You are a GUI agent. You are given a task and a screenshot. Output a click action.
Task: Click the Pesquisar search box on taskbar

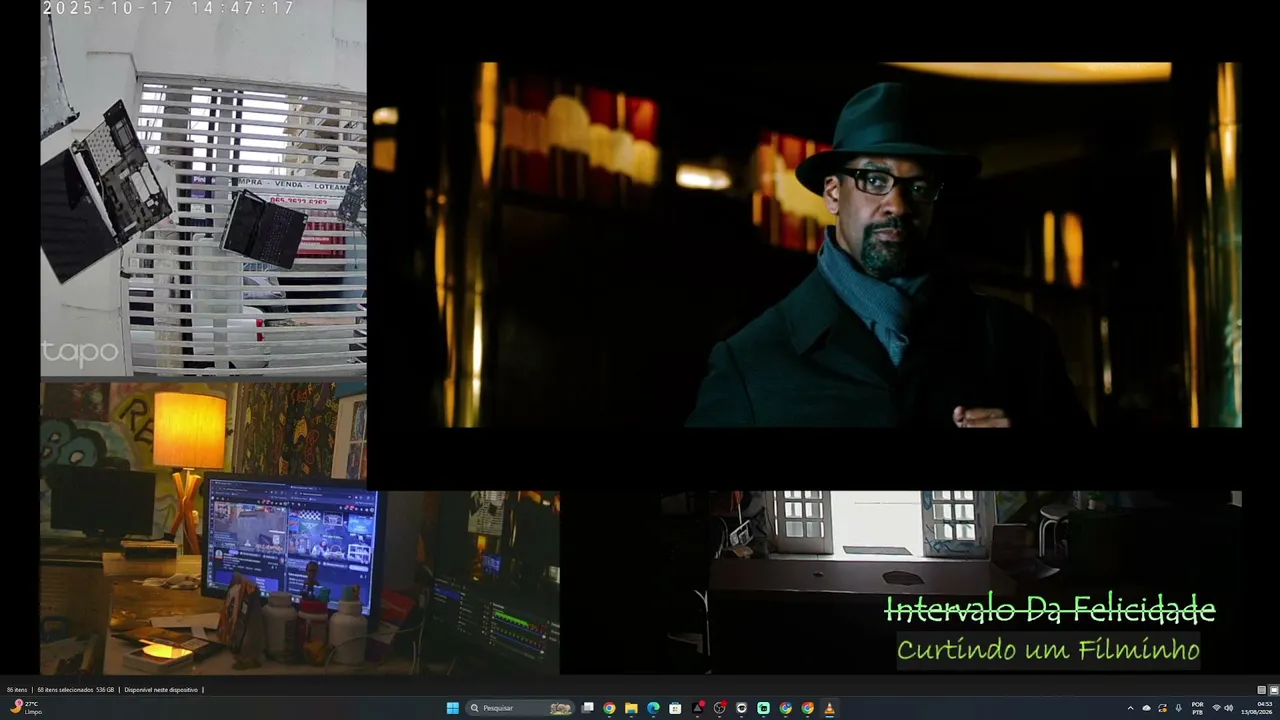pos(521,708)
